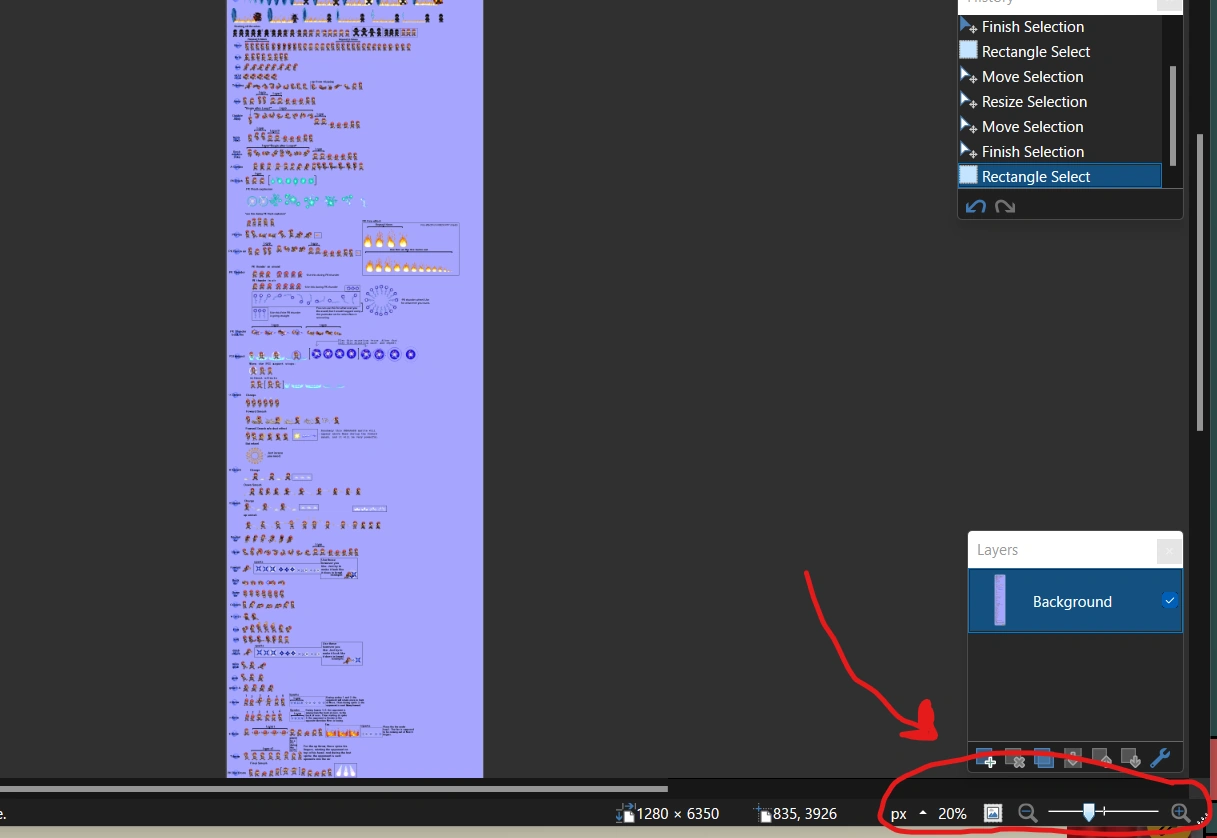This screenshot has width=1217, height=838.
Task: Select the highlighted Rectangle Select history entry
Action: (x=1060, y=176)
